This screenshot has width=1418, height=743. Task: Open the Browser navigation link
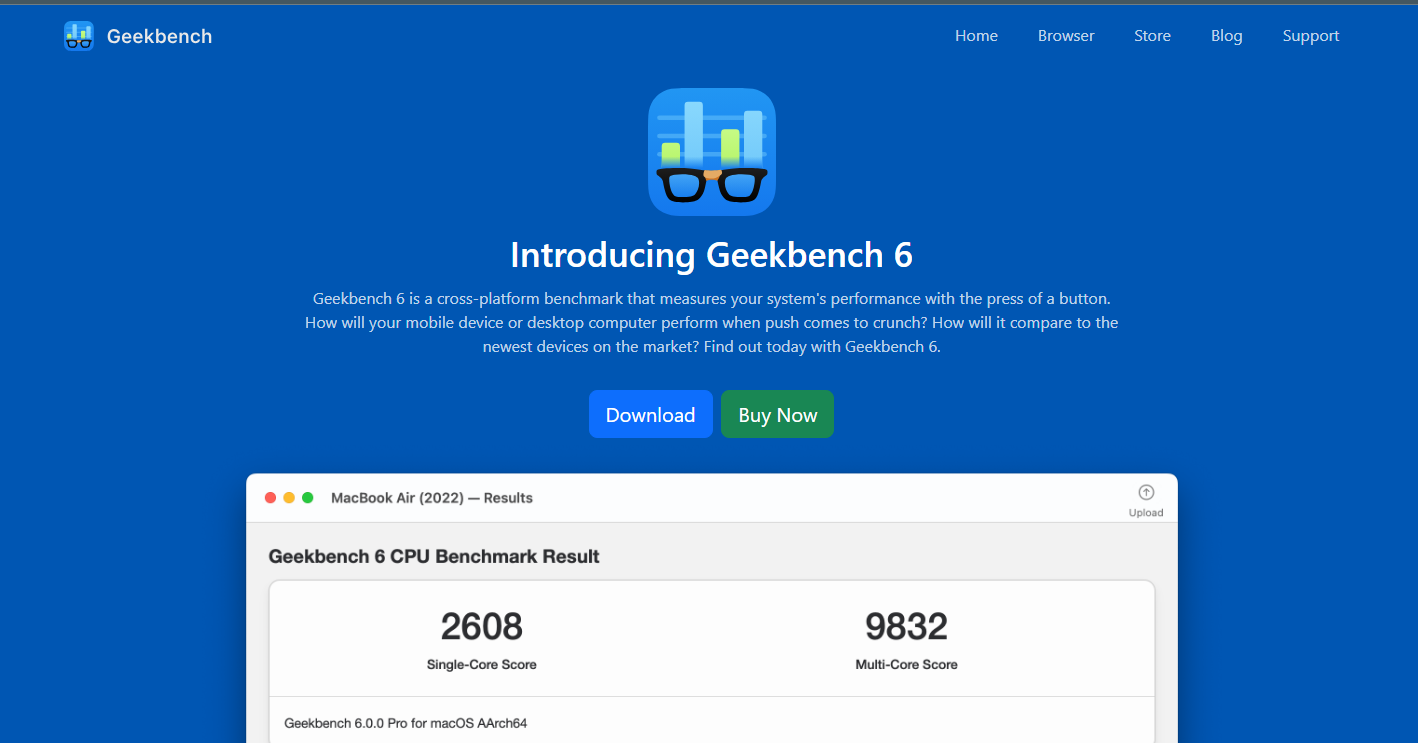point(1066,36)
